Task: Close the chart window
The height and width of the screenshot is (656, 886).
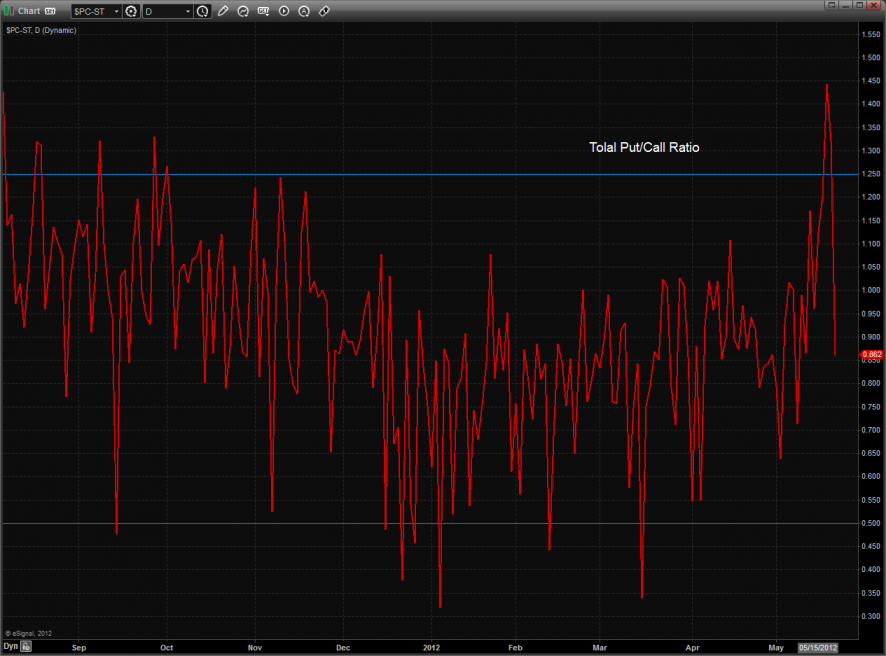Action: click(x=875, y=5)
